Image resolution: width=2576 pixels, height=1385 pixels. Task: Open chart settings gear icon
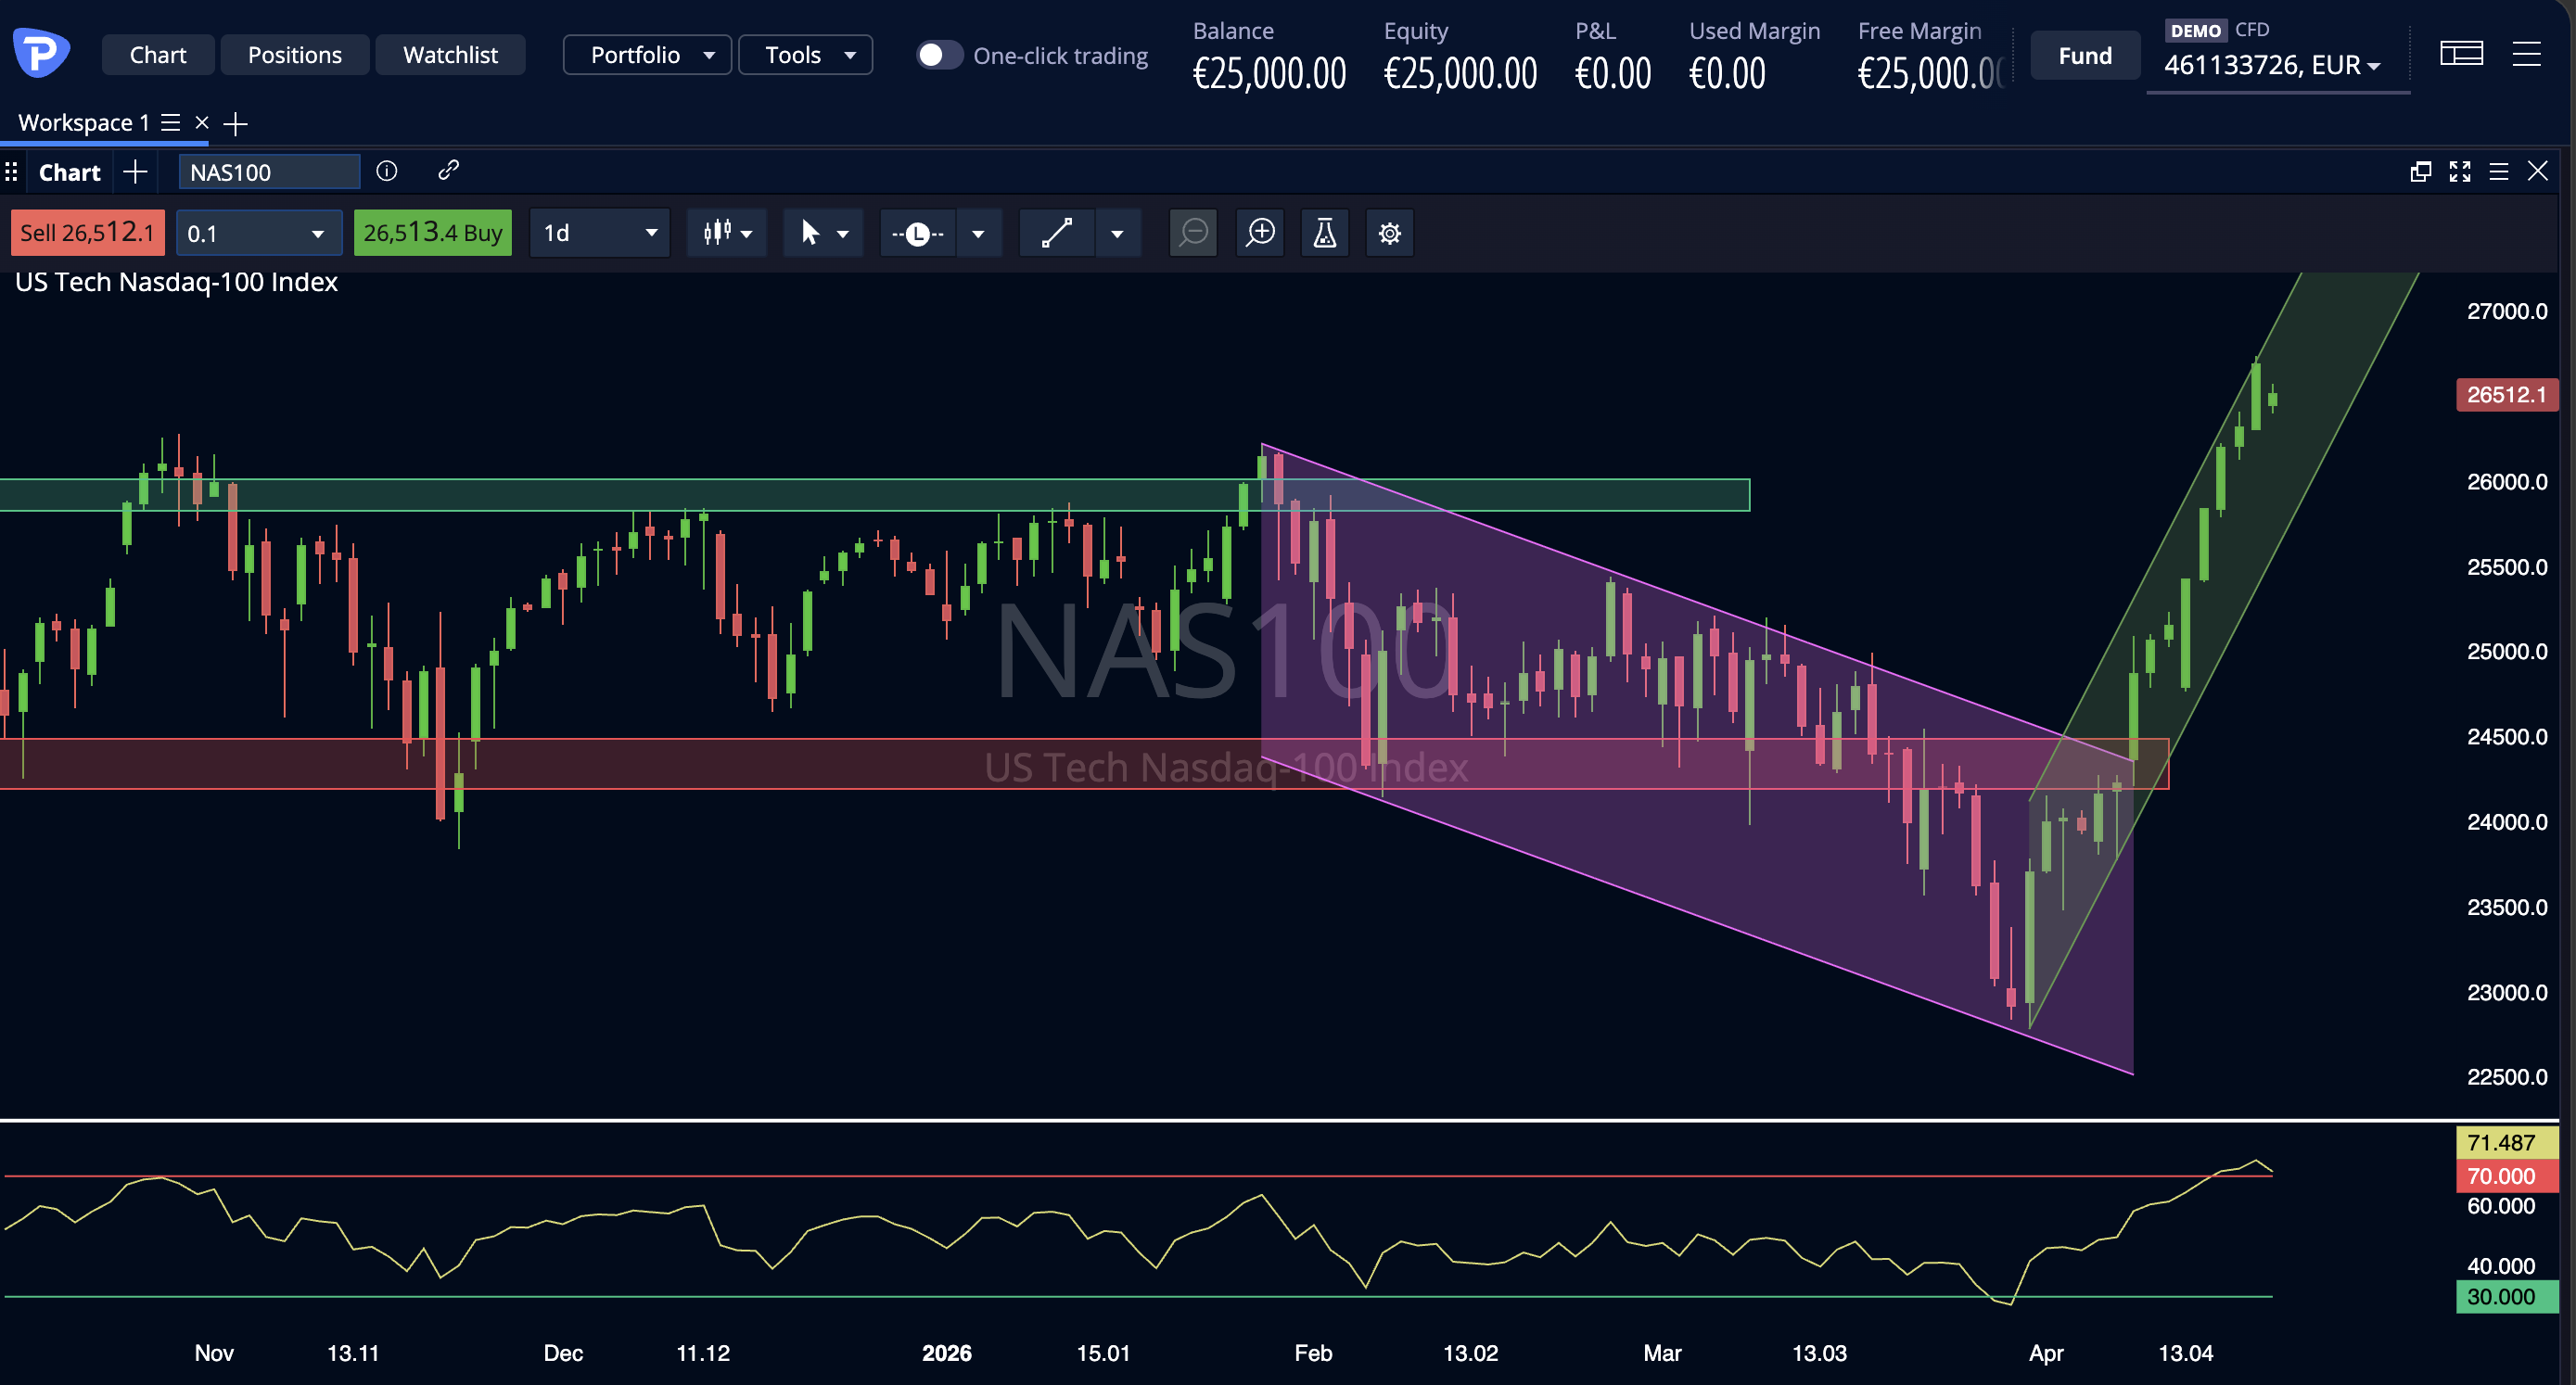[x=1389, y=233]
